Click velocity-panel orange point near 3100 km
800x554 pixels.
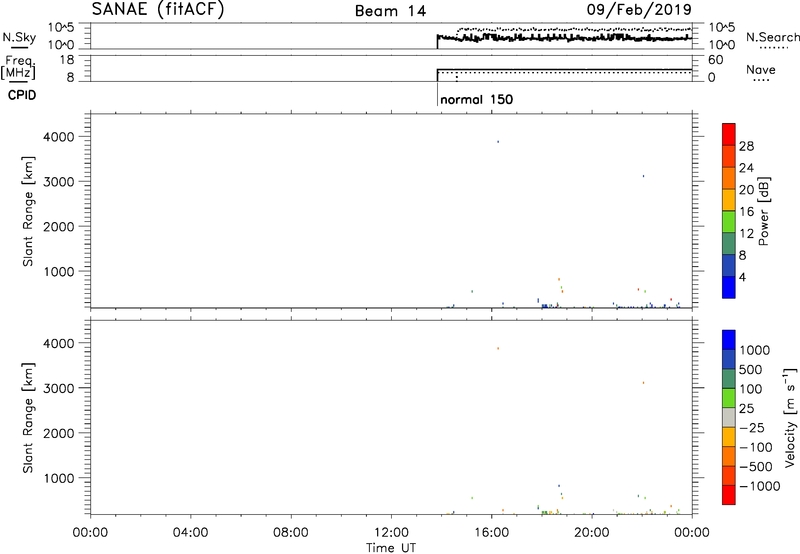(x=643, y=383)
